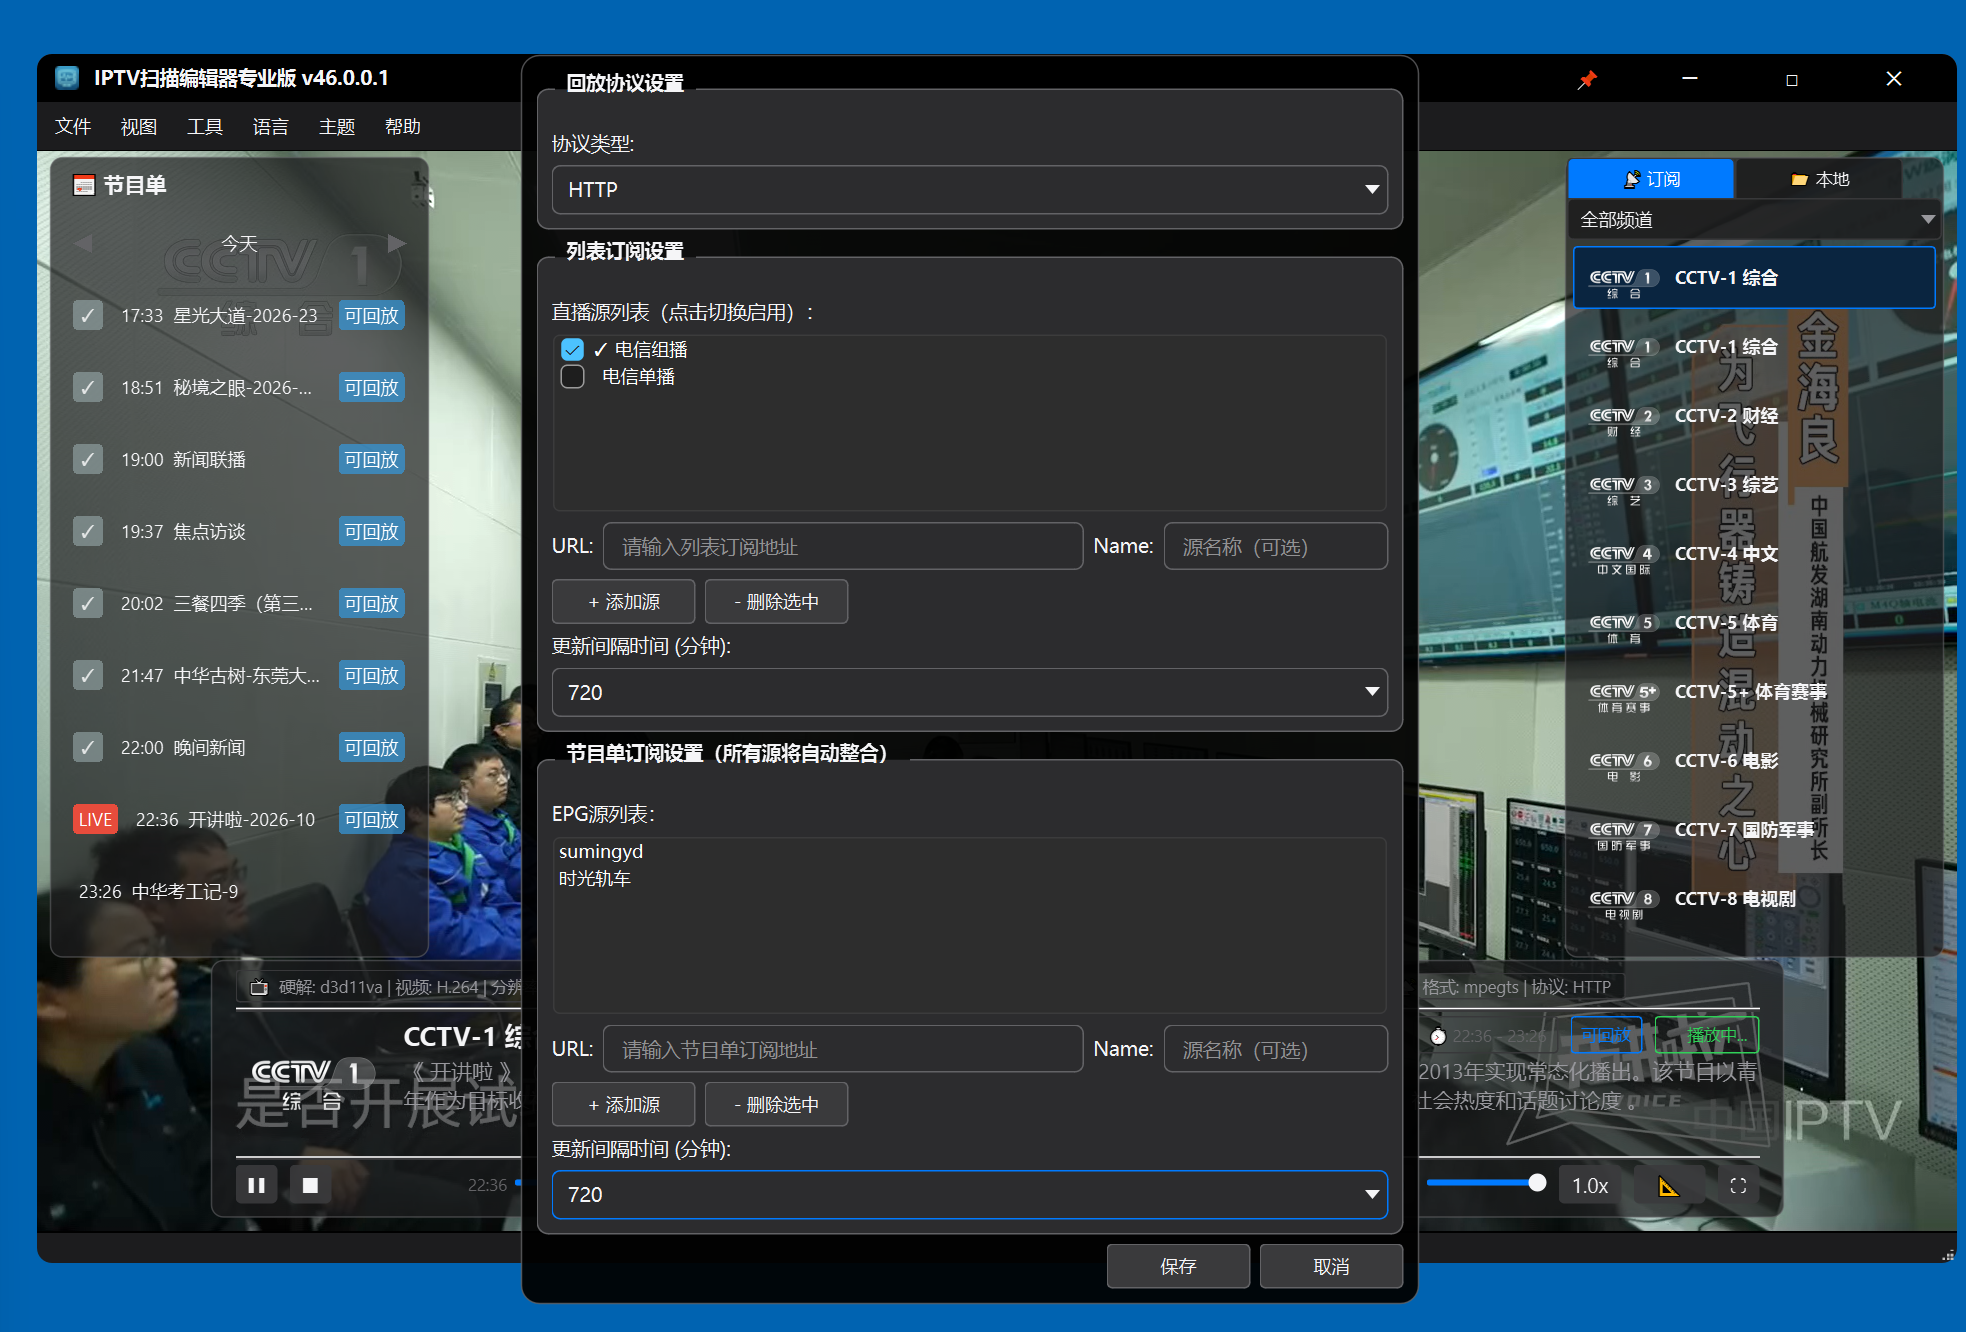1966x1332 pixels.
Task: Enable the 电信单播 source checkbox
Action: click(x=572, y=376)
